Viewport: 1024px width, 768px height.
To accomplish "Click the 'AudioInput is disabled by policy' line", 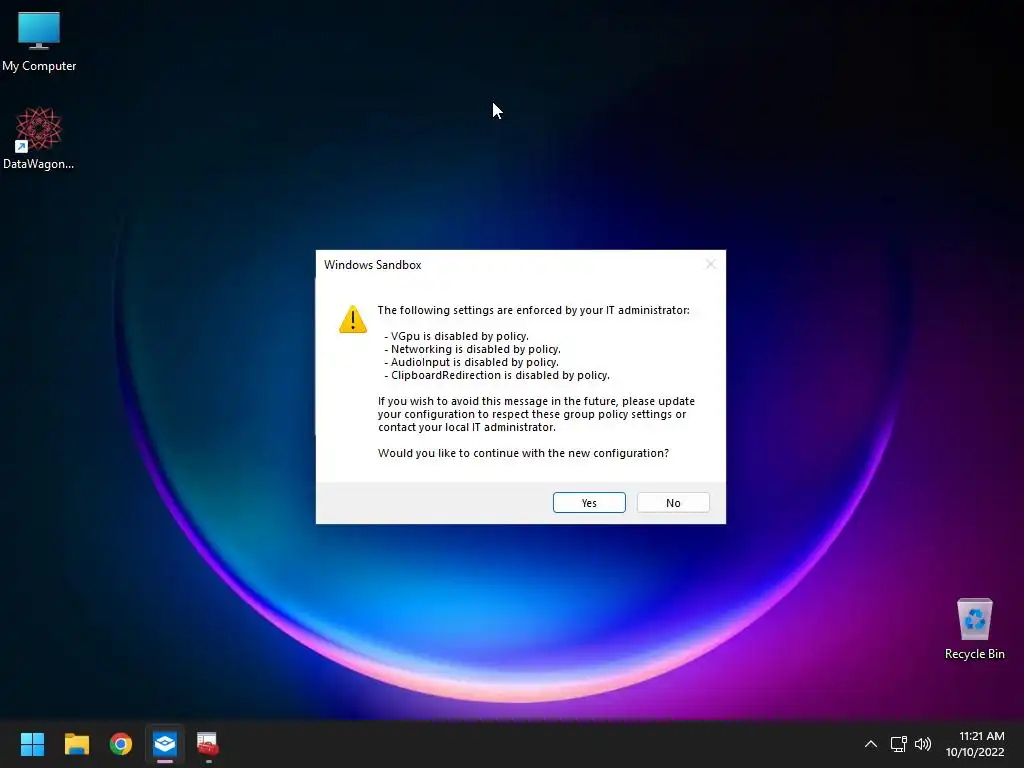I will (472, 362).
